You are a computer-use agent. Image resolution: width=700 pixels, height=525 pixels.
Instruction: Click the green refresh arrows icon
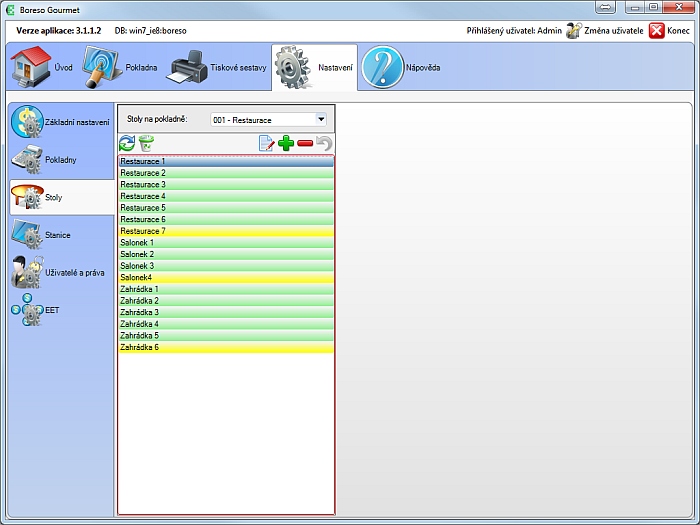(x=127, y=144)
